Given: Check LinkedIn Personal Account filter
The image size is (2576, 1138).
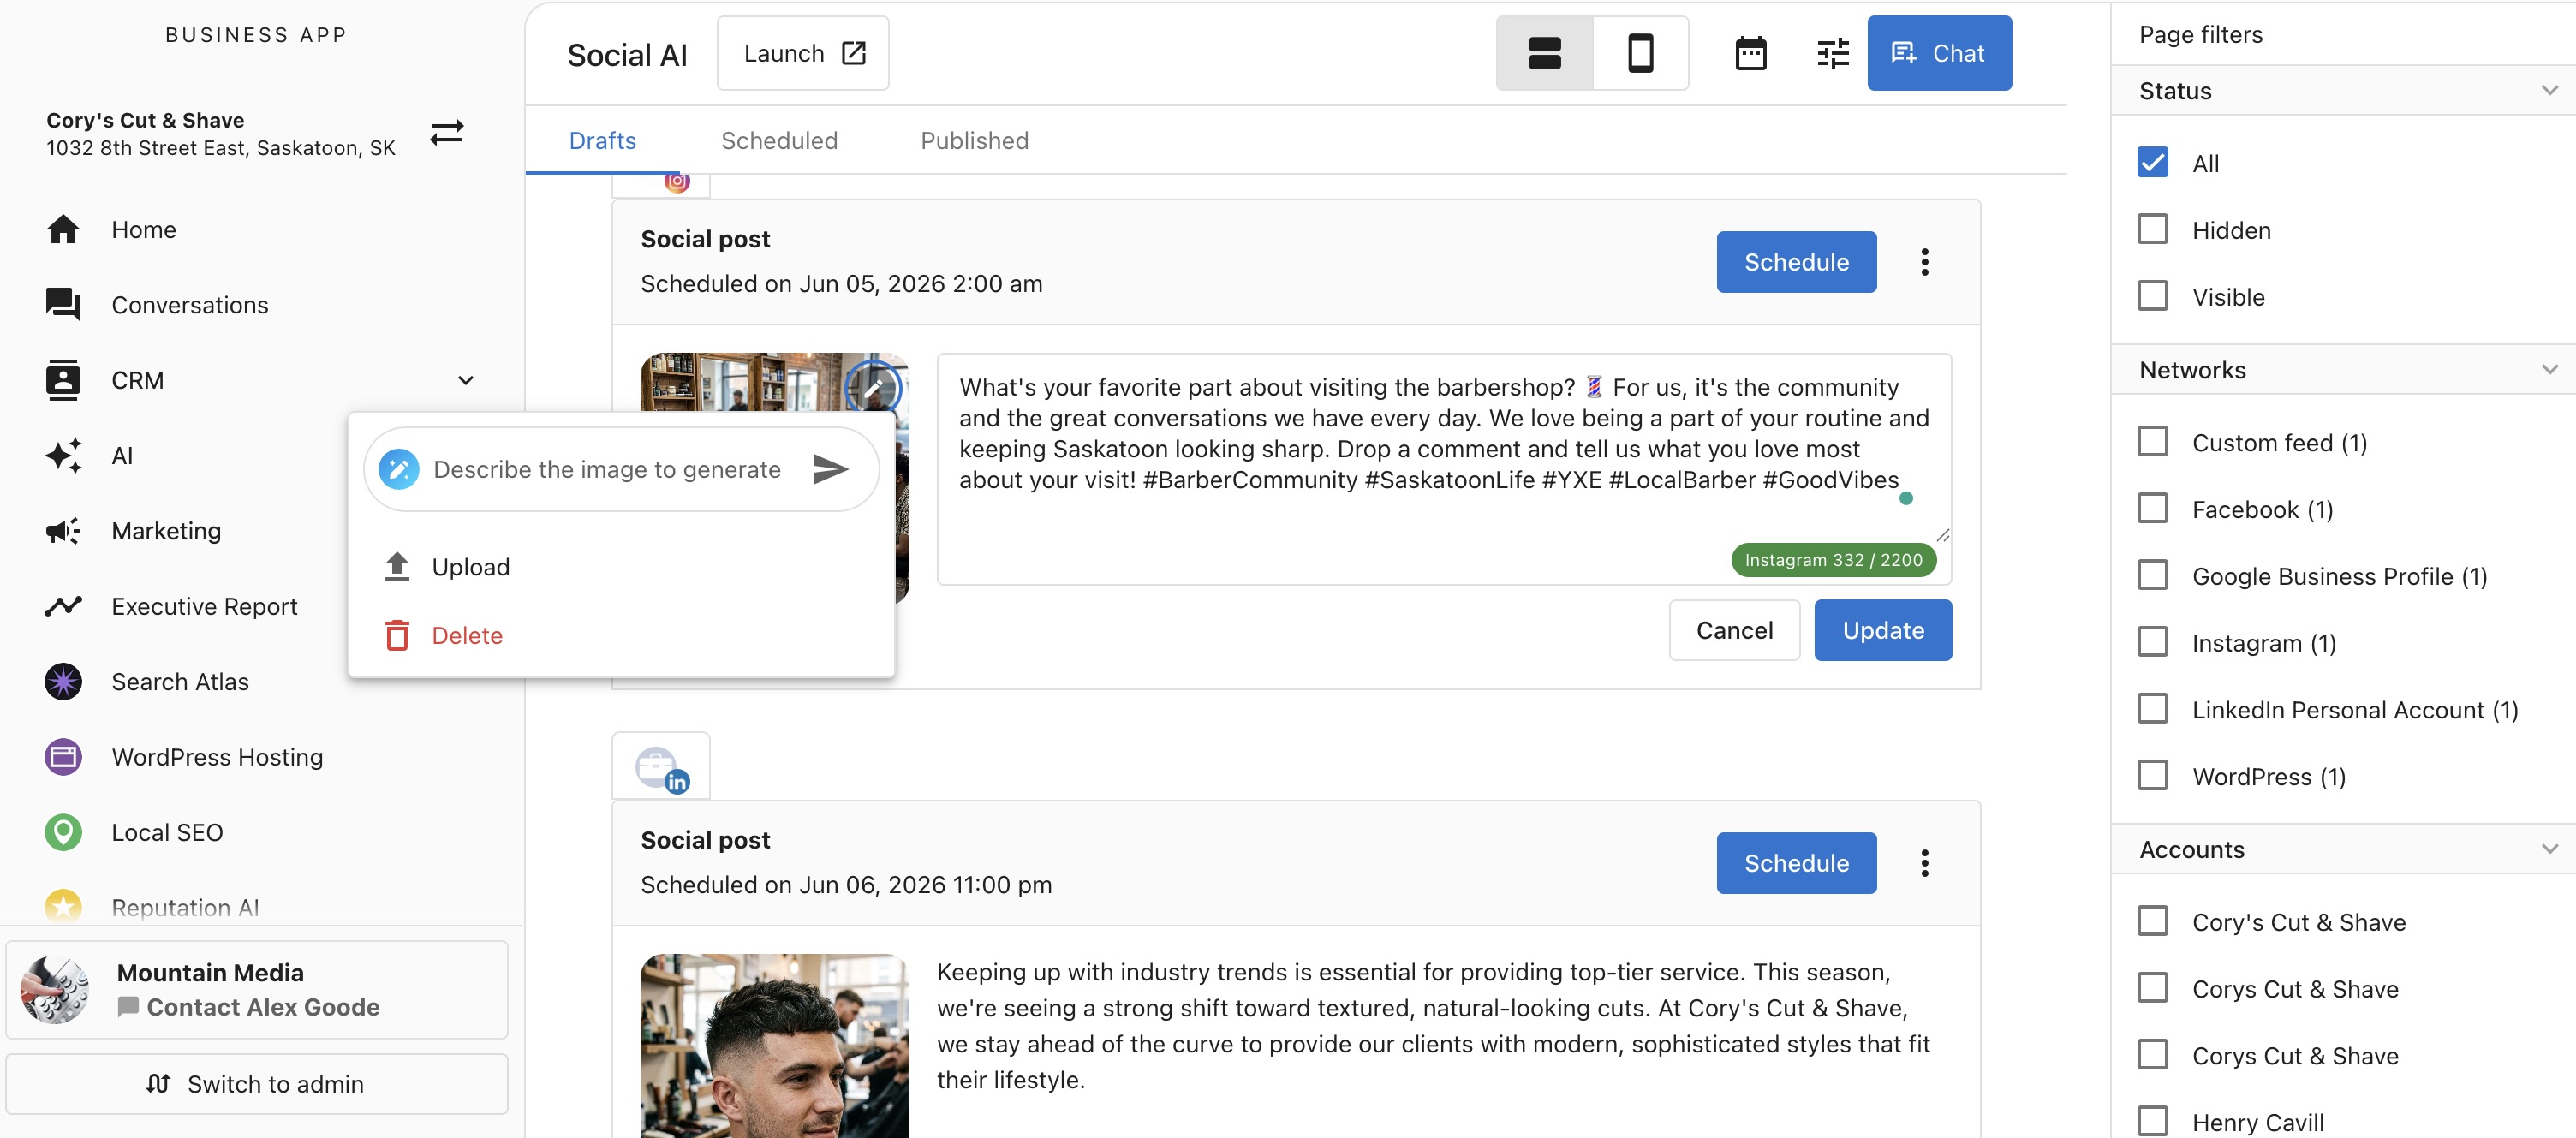Looking at the screenshot, I should pos(2152,710).
